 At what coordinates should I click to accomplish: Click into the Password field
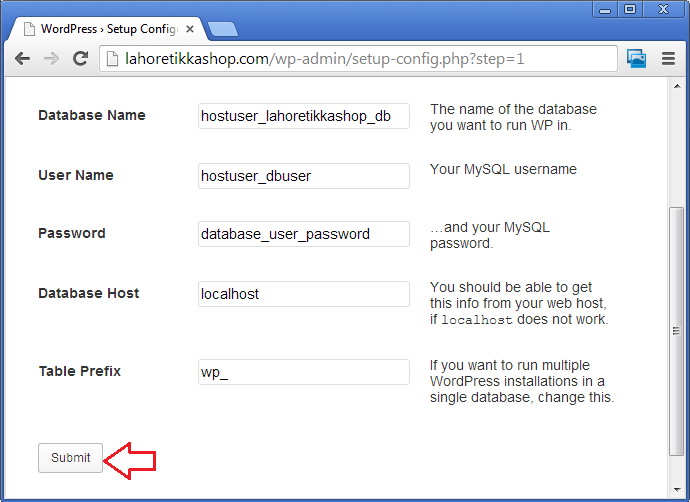click(304, 234)
